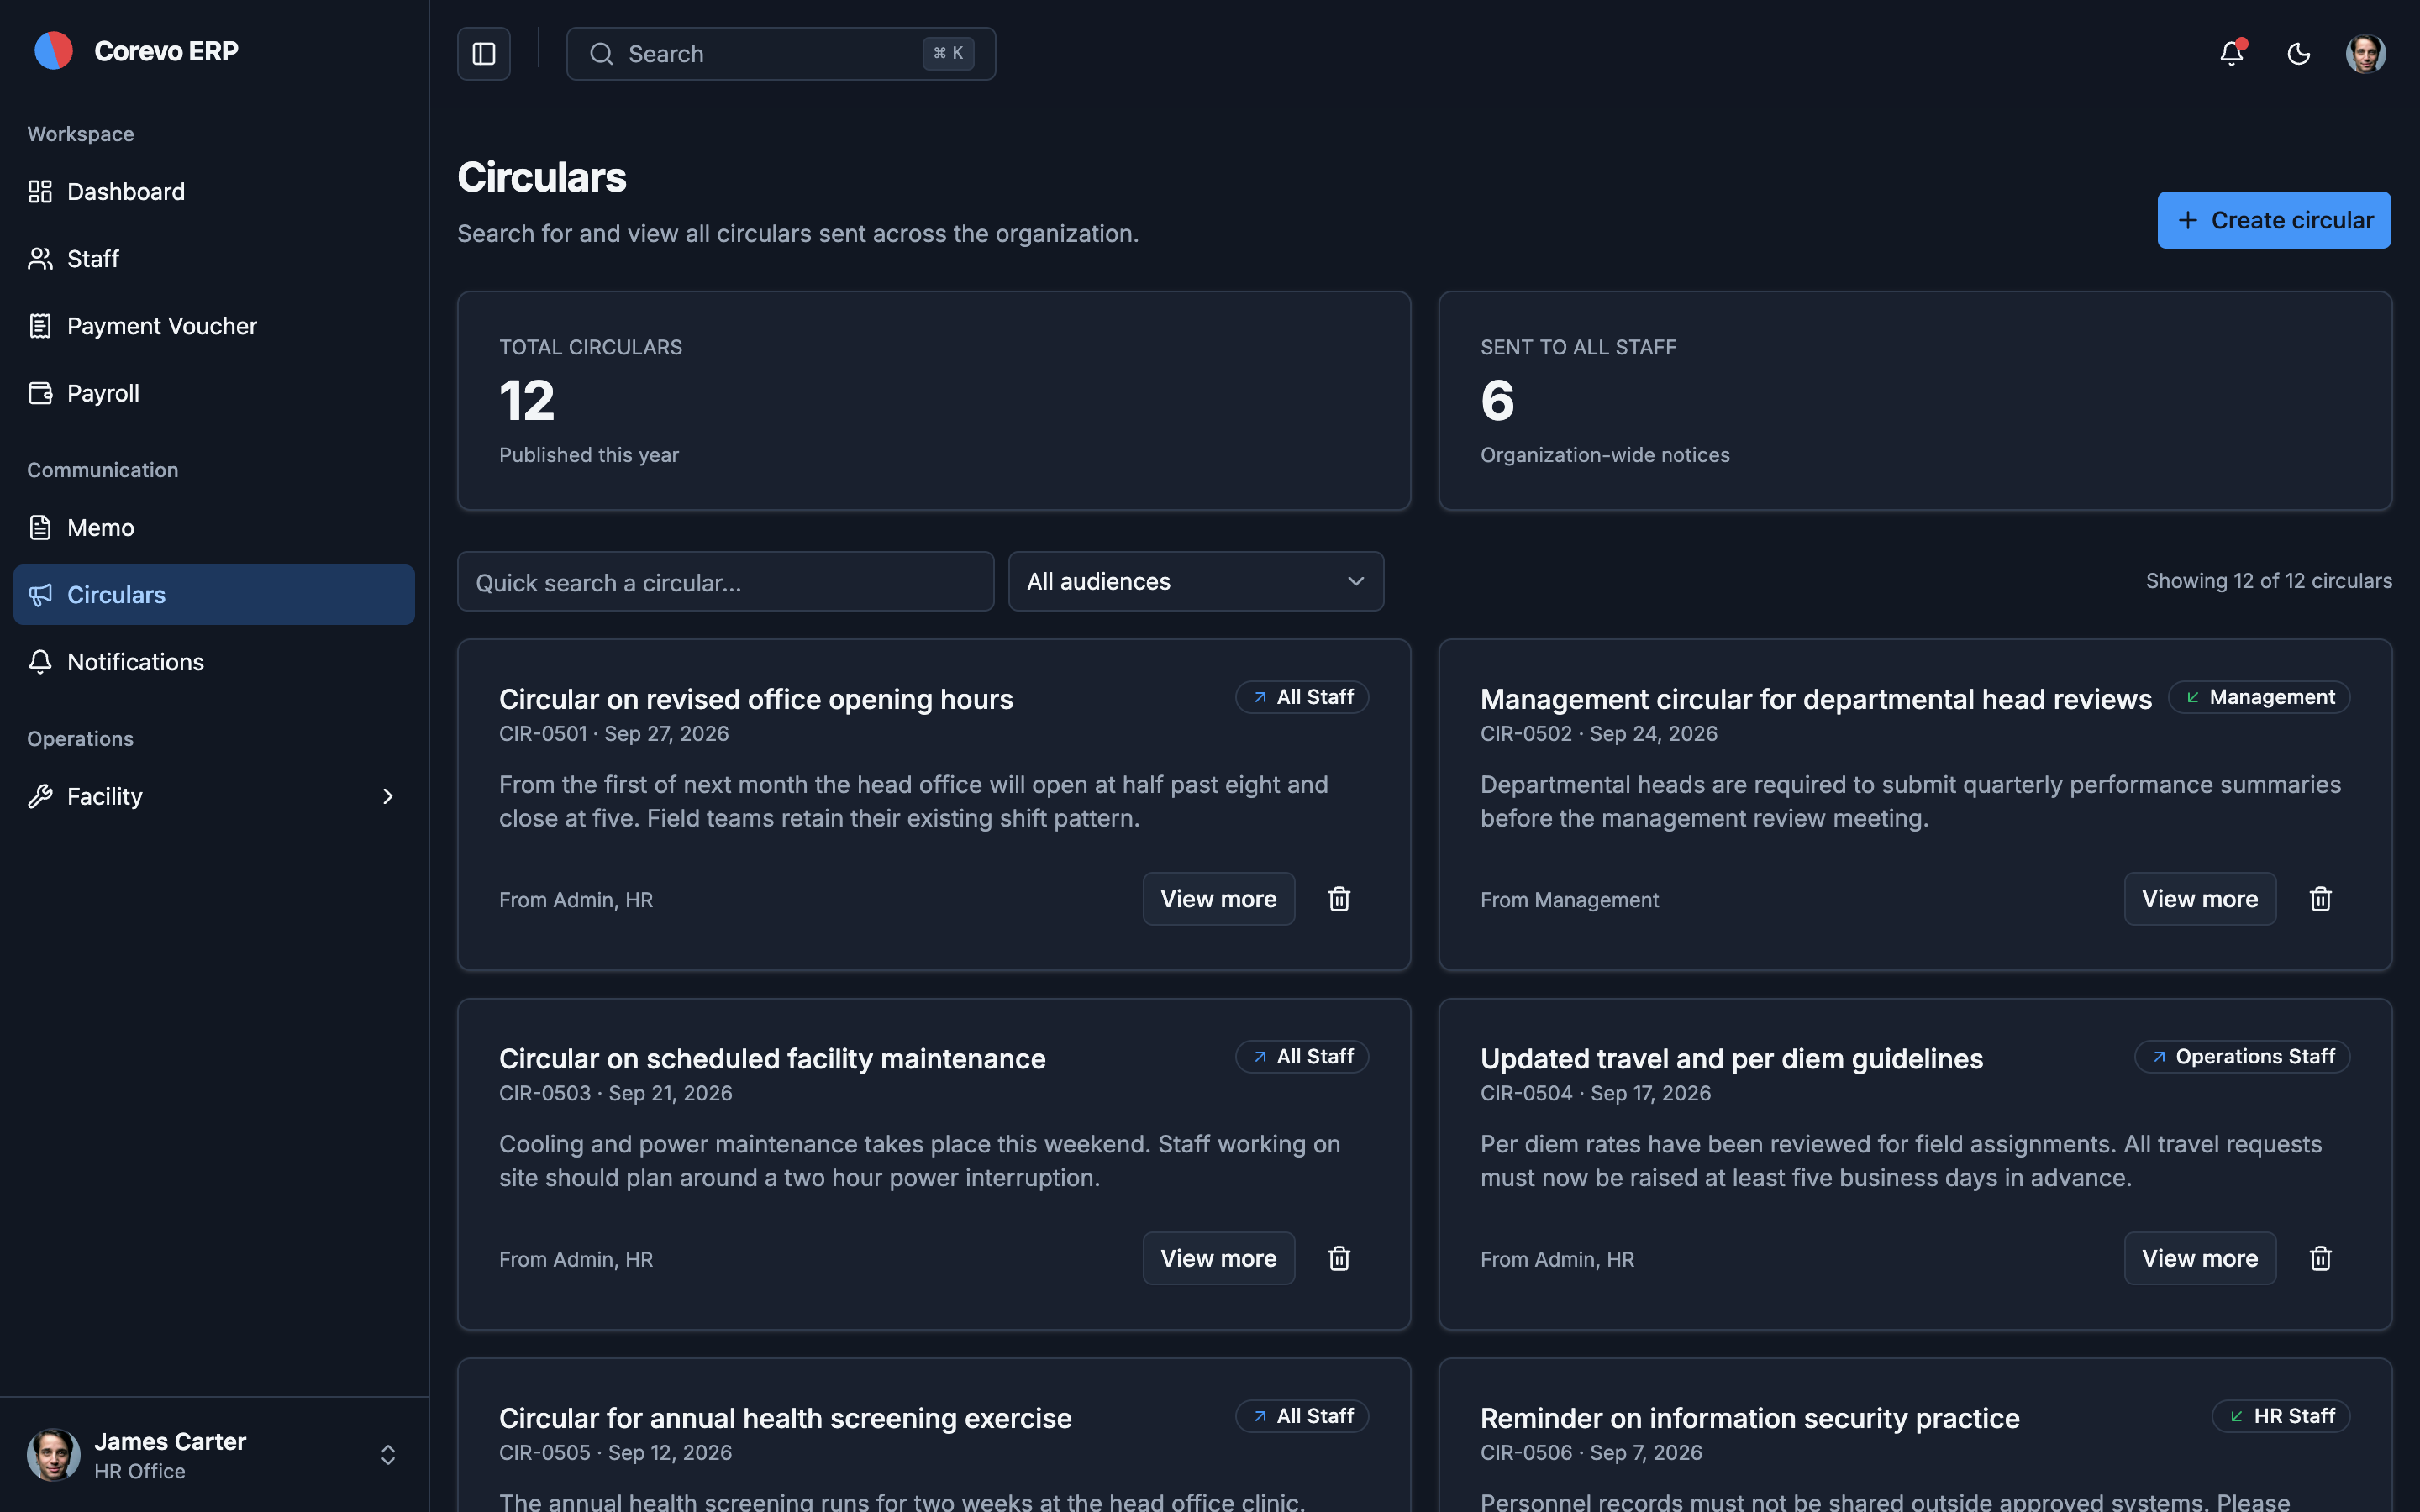Click title Reminder on information security practice
Screen dimensions: 2420x1512
[x=1750, y=1418]
